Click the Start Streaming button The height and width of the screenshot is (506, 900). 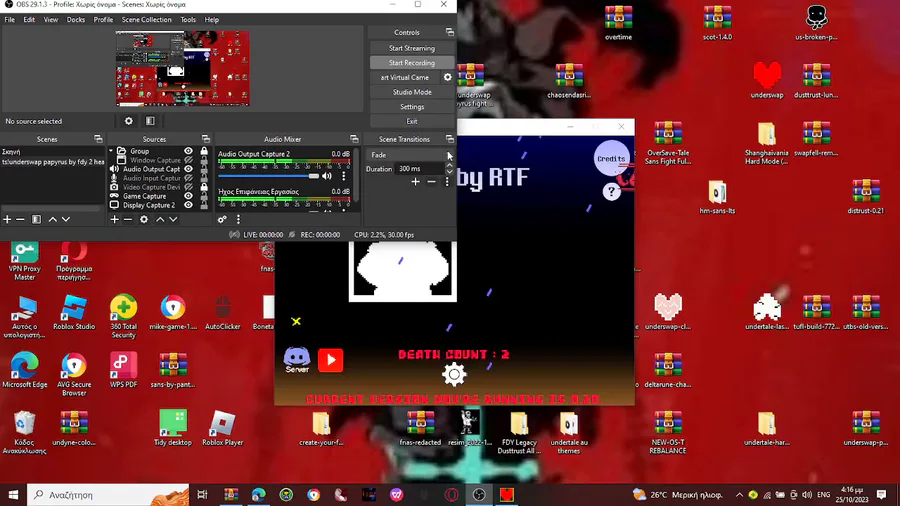(x=412, y=48)
